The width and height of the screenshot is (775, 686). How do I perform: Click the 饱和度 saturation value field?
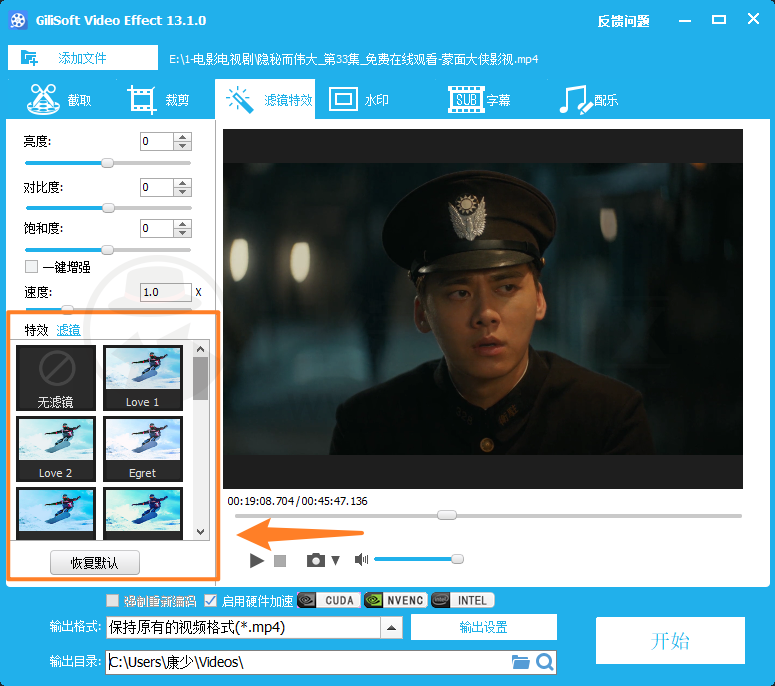coord(157,228)
